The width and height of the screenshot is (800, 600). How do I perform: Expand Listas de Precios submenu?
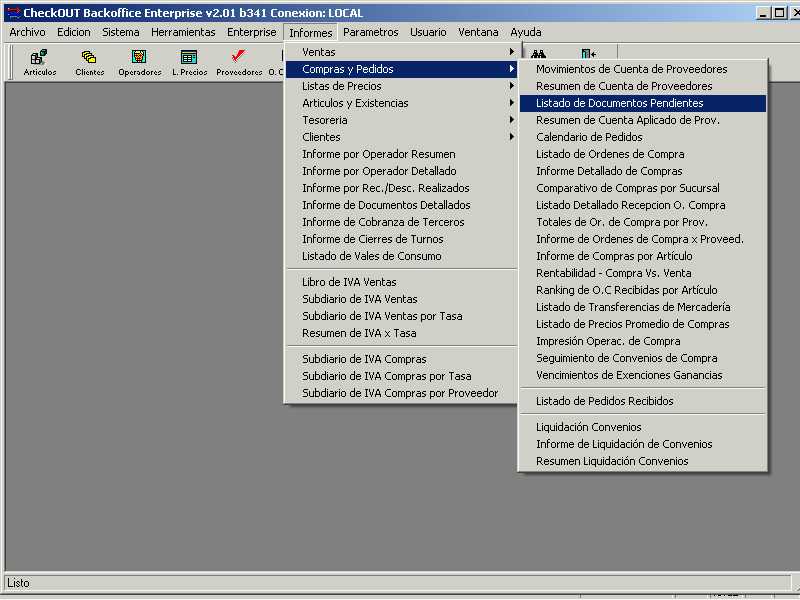[x=401, y=86]
